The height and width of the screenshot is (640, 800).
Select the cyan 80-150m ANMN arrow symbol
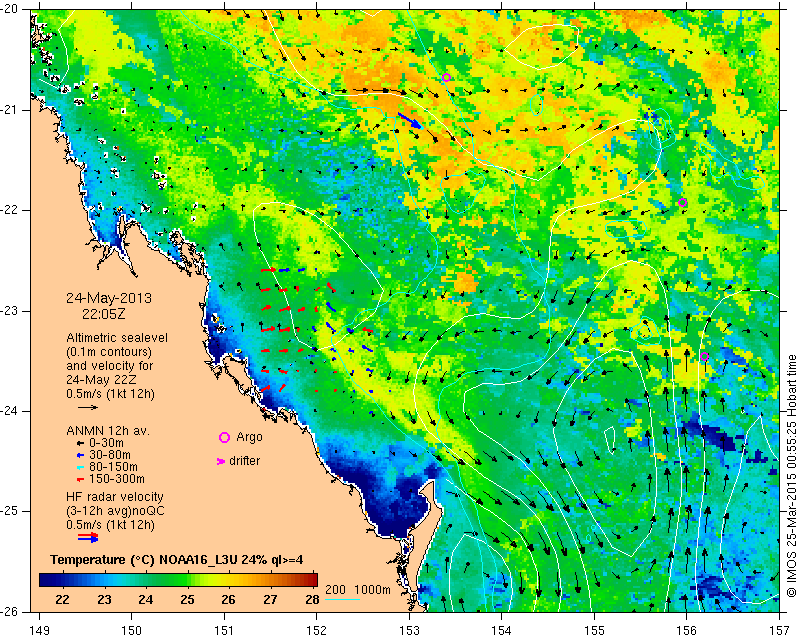click(x=80, y=467)
